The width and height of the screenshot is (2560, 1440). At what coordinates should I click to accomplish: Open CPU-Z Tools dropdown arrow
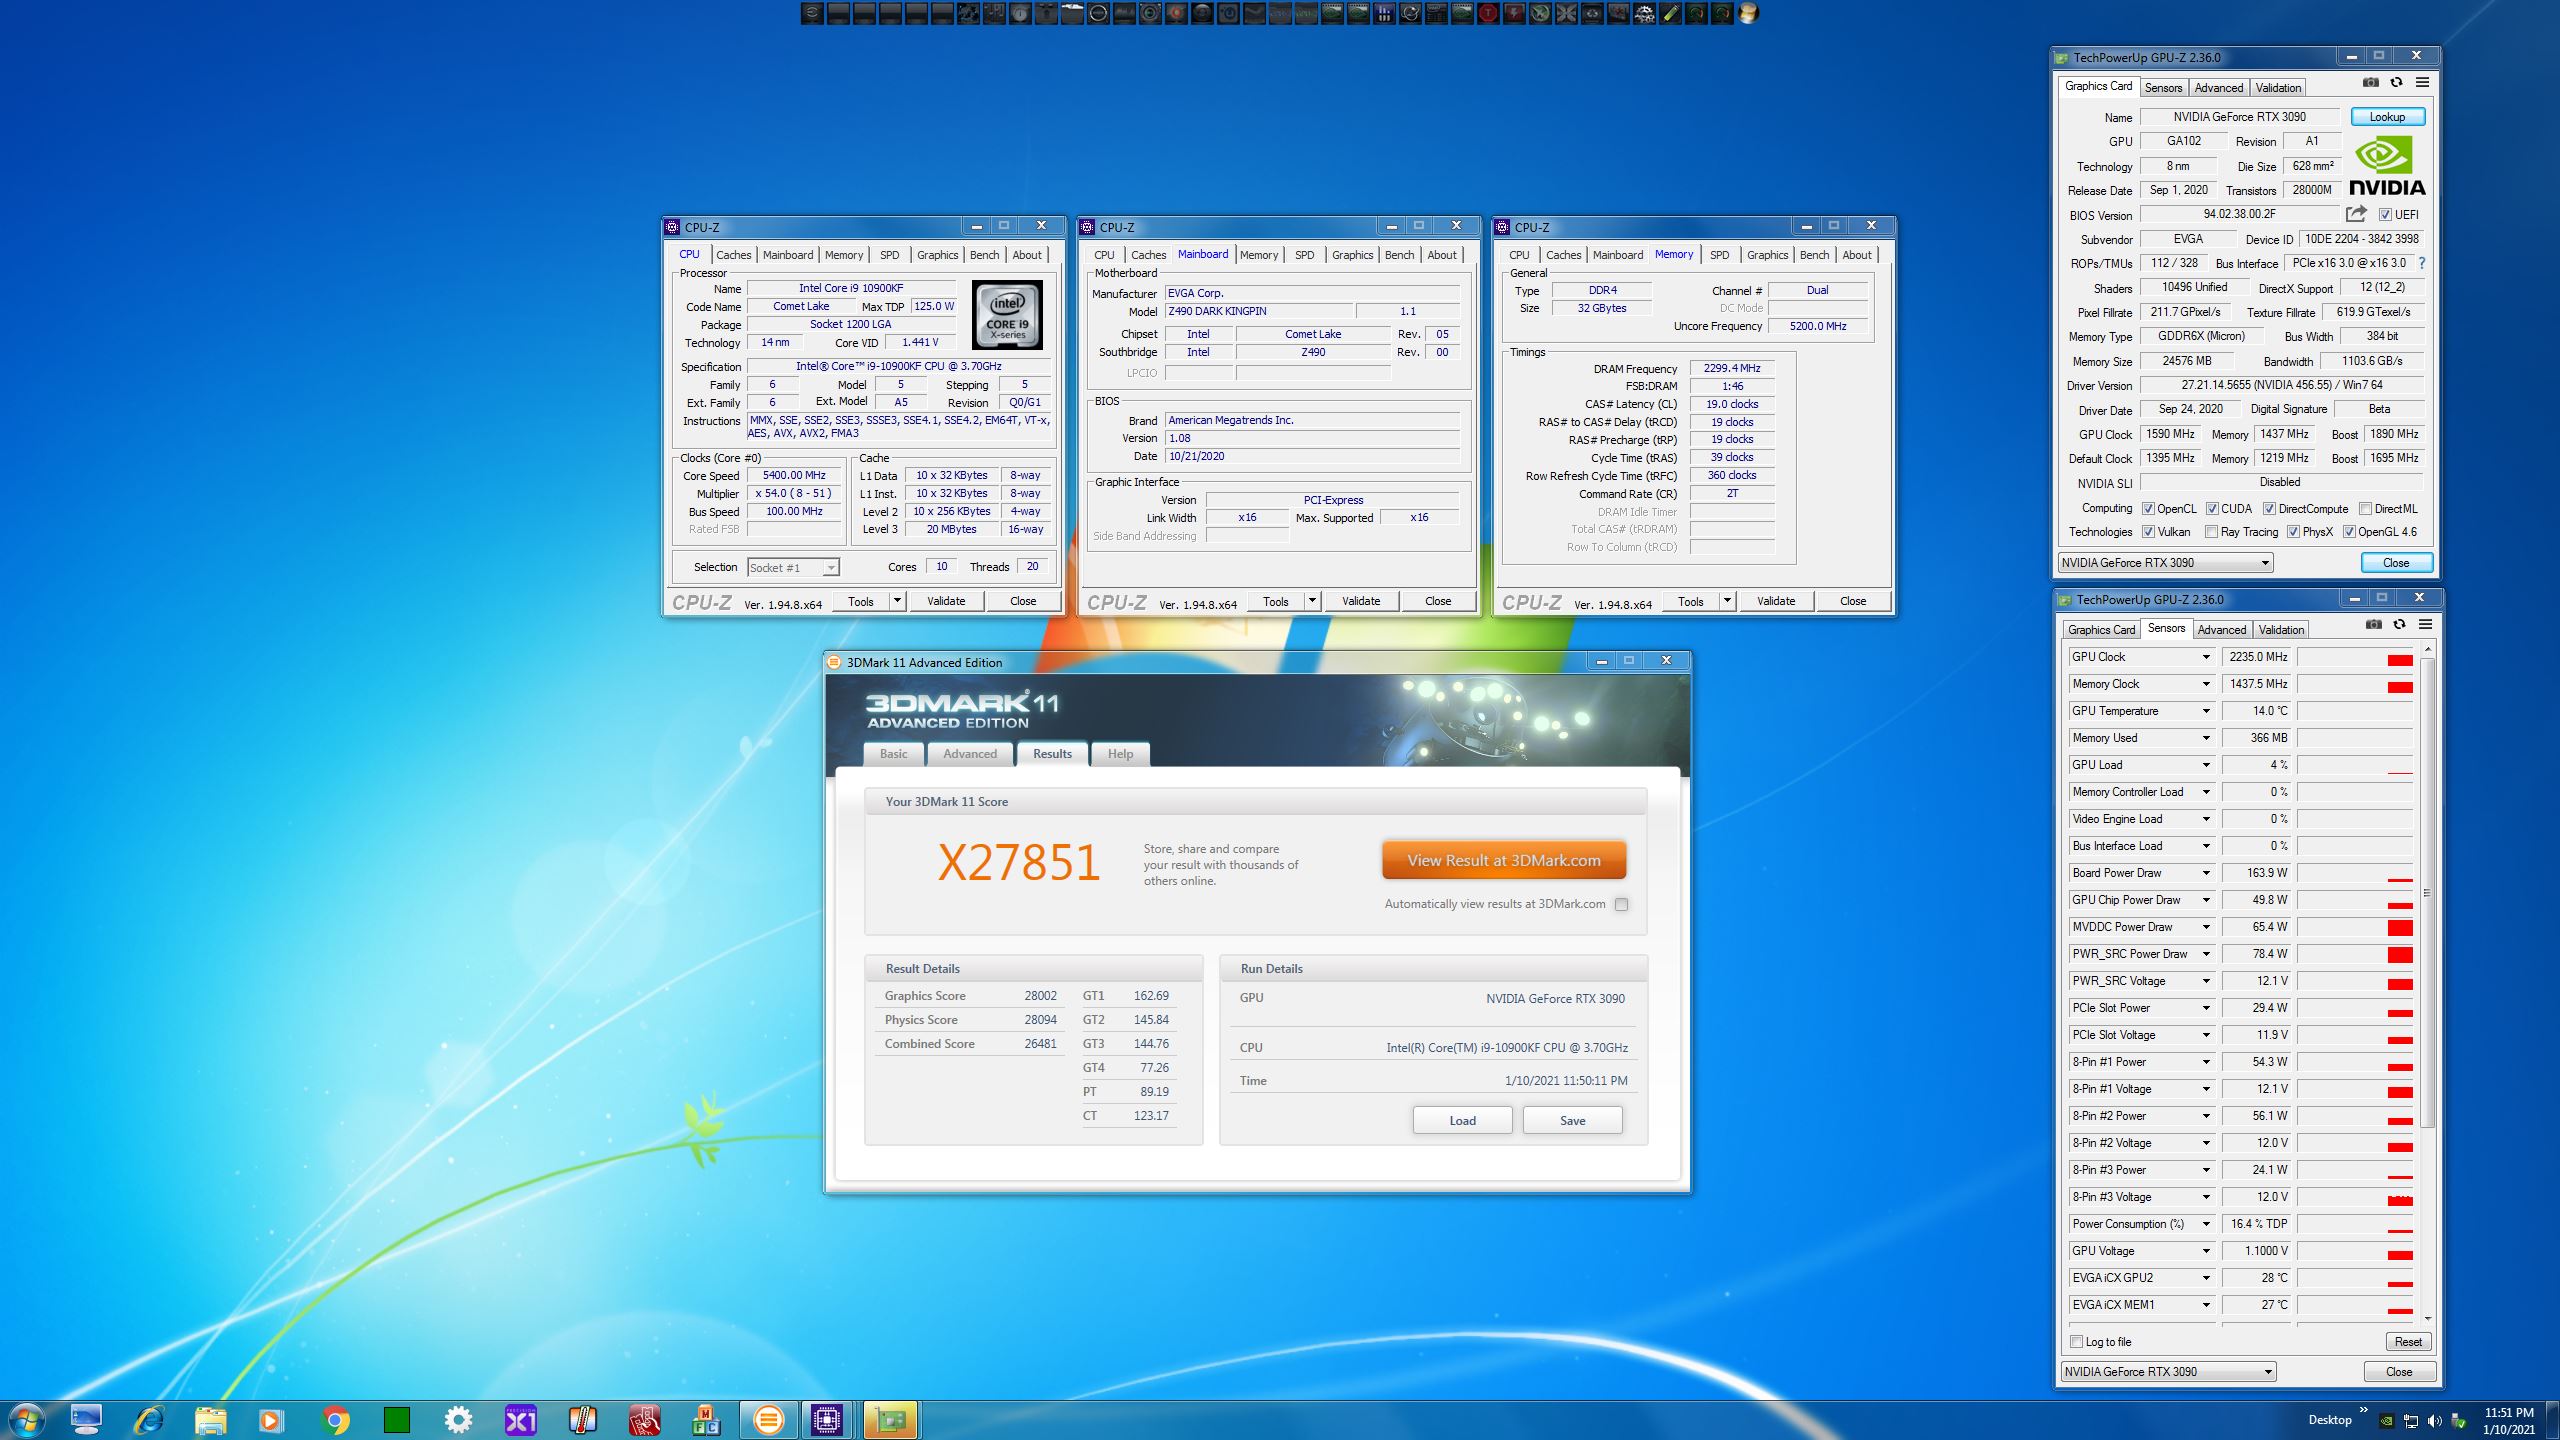(x=897, y=601)
